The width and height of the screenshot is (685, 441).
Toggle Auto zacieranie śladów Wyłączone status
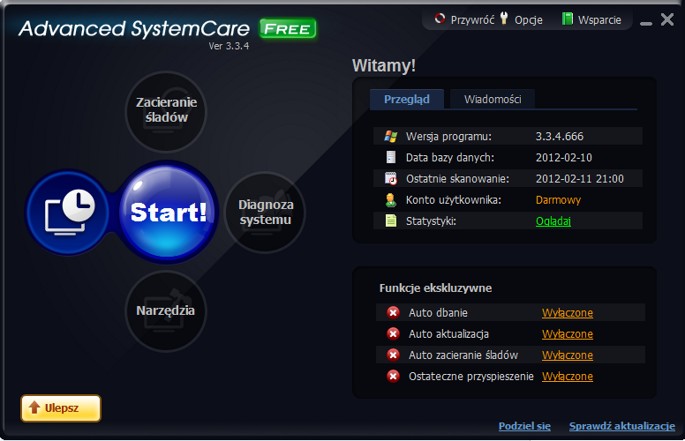coord(567,355)
